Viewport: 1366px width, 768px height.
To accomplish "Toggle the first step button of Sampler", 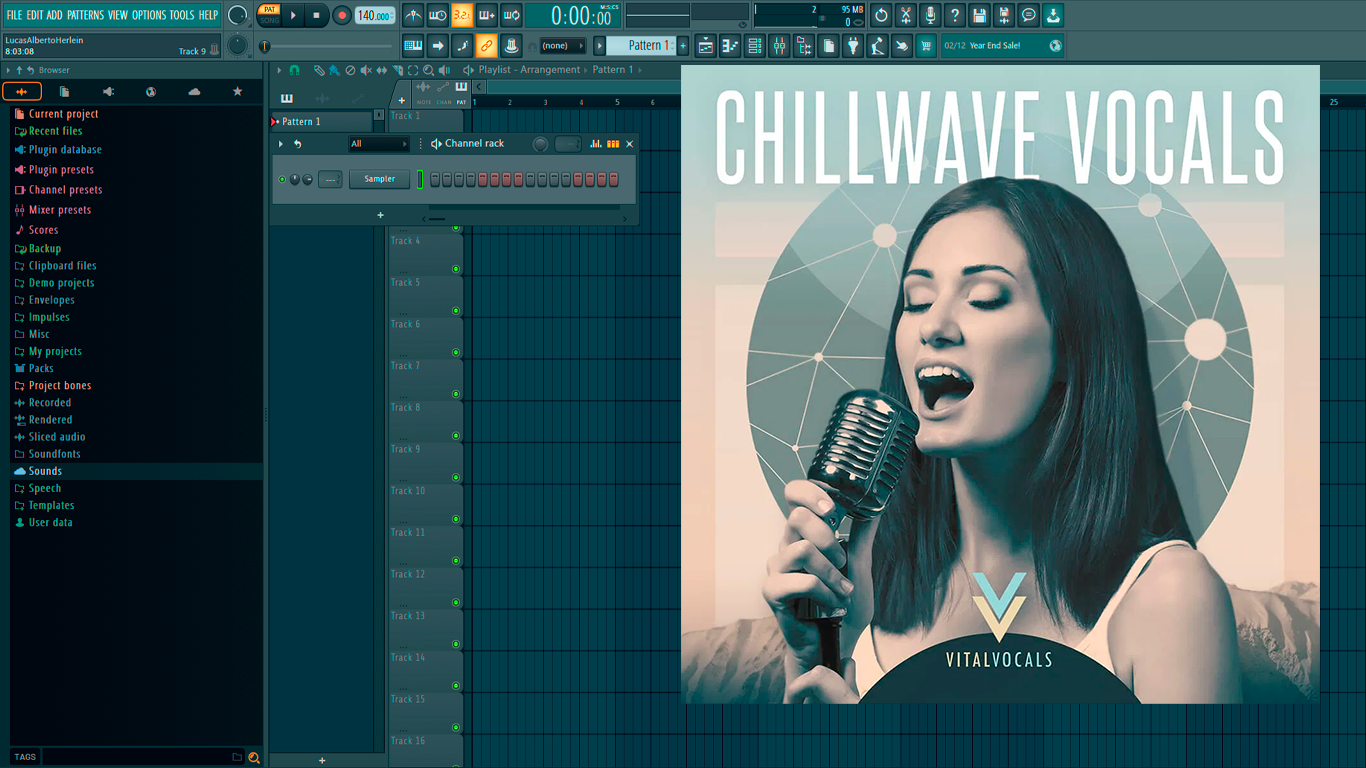I will pyautogui.click(x=435, y=180).
